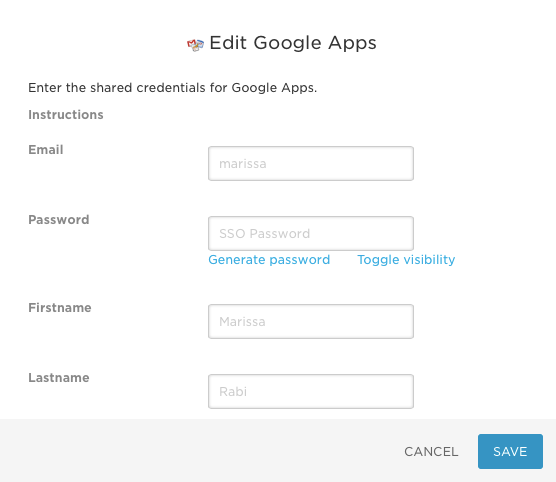This screenshot has height=482, width=556.
Task: Save the Google Apps credentials
Action: click(x=510, y=451)
